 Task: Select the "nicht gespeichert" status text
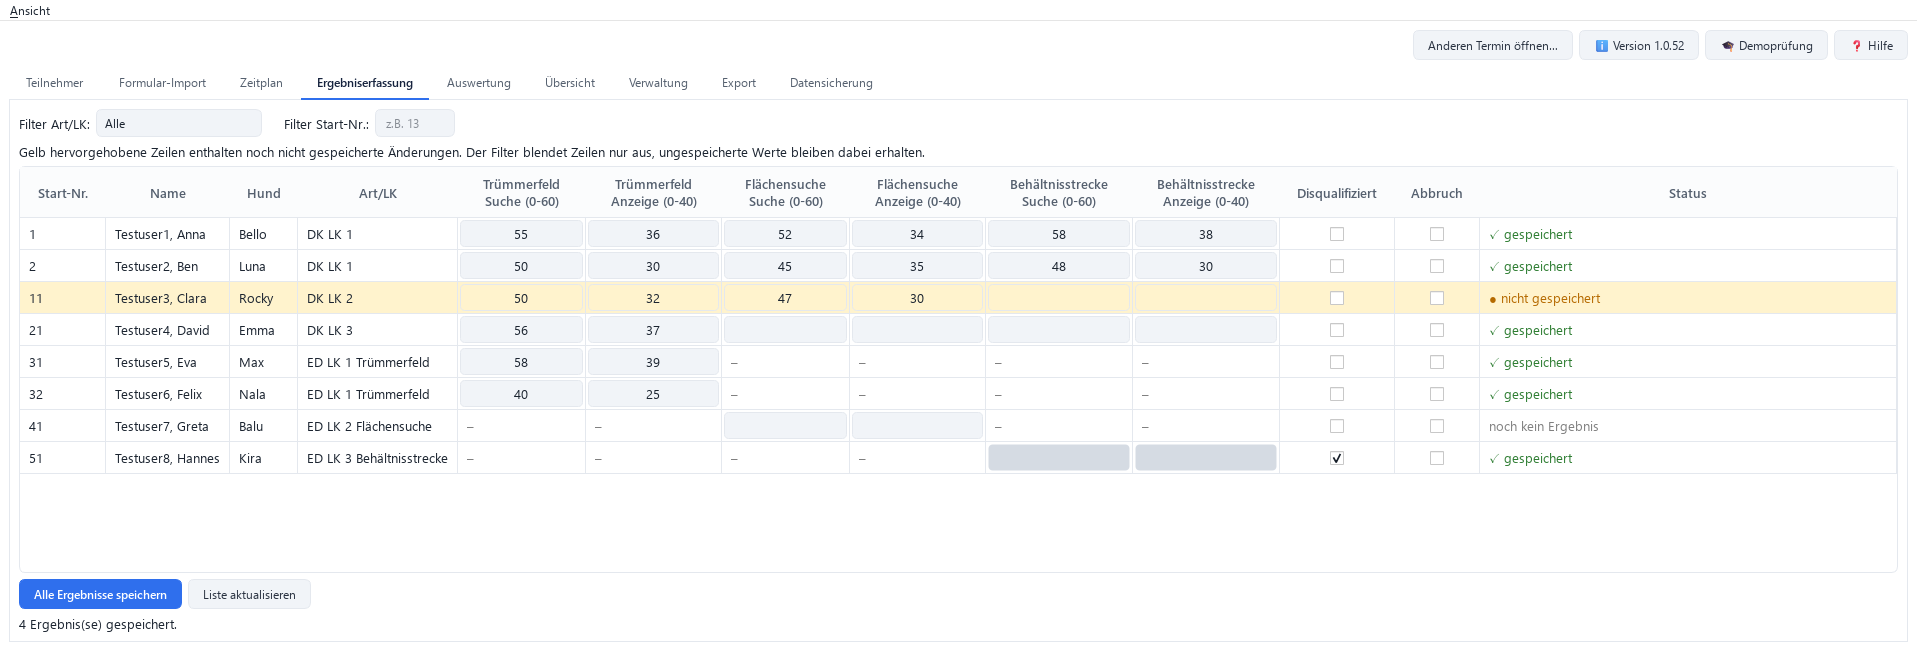tap(1550, 298)
